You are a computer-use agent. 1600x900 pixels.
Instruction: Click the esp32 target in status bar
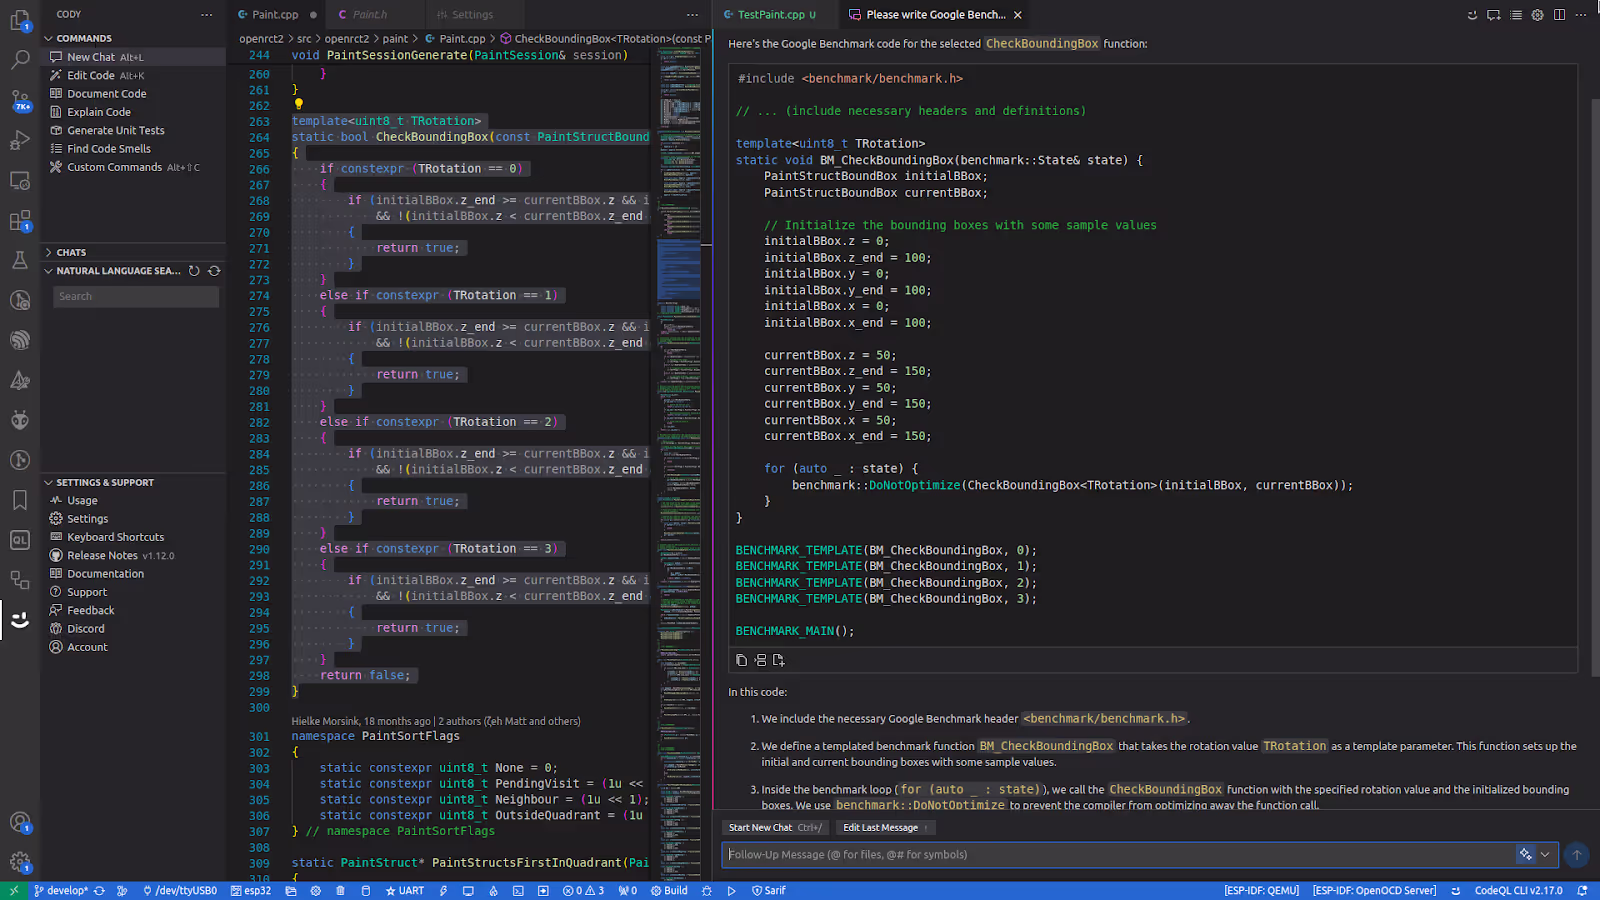coord(251,890)
